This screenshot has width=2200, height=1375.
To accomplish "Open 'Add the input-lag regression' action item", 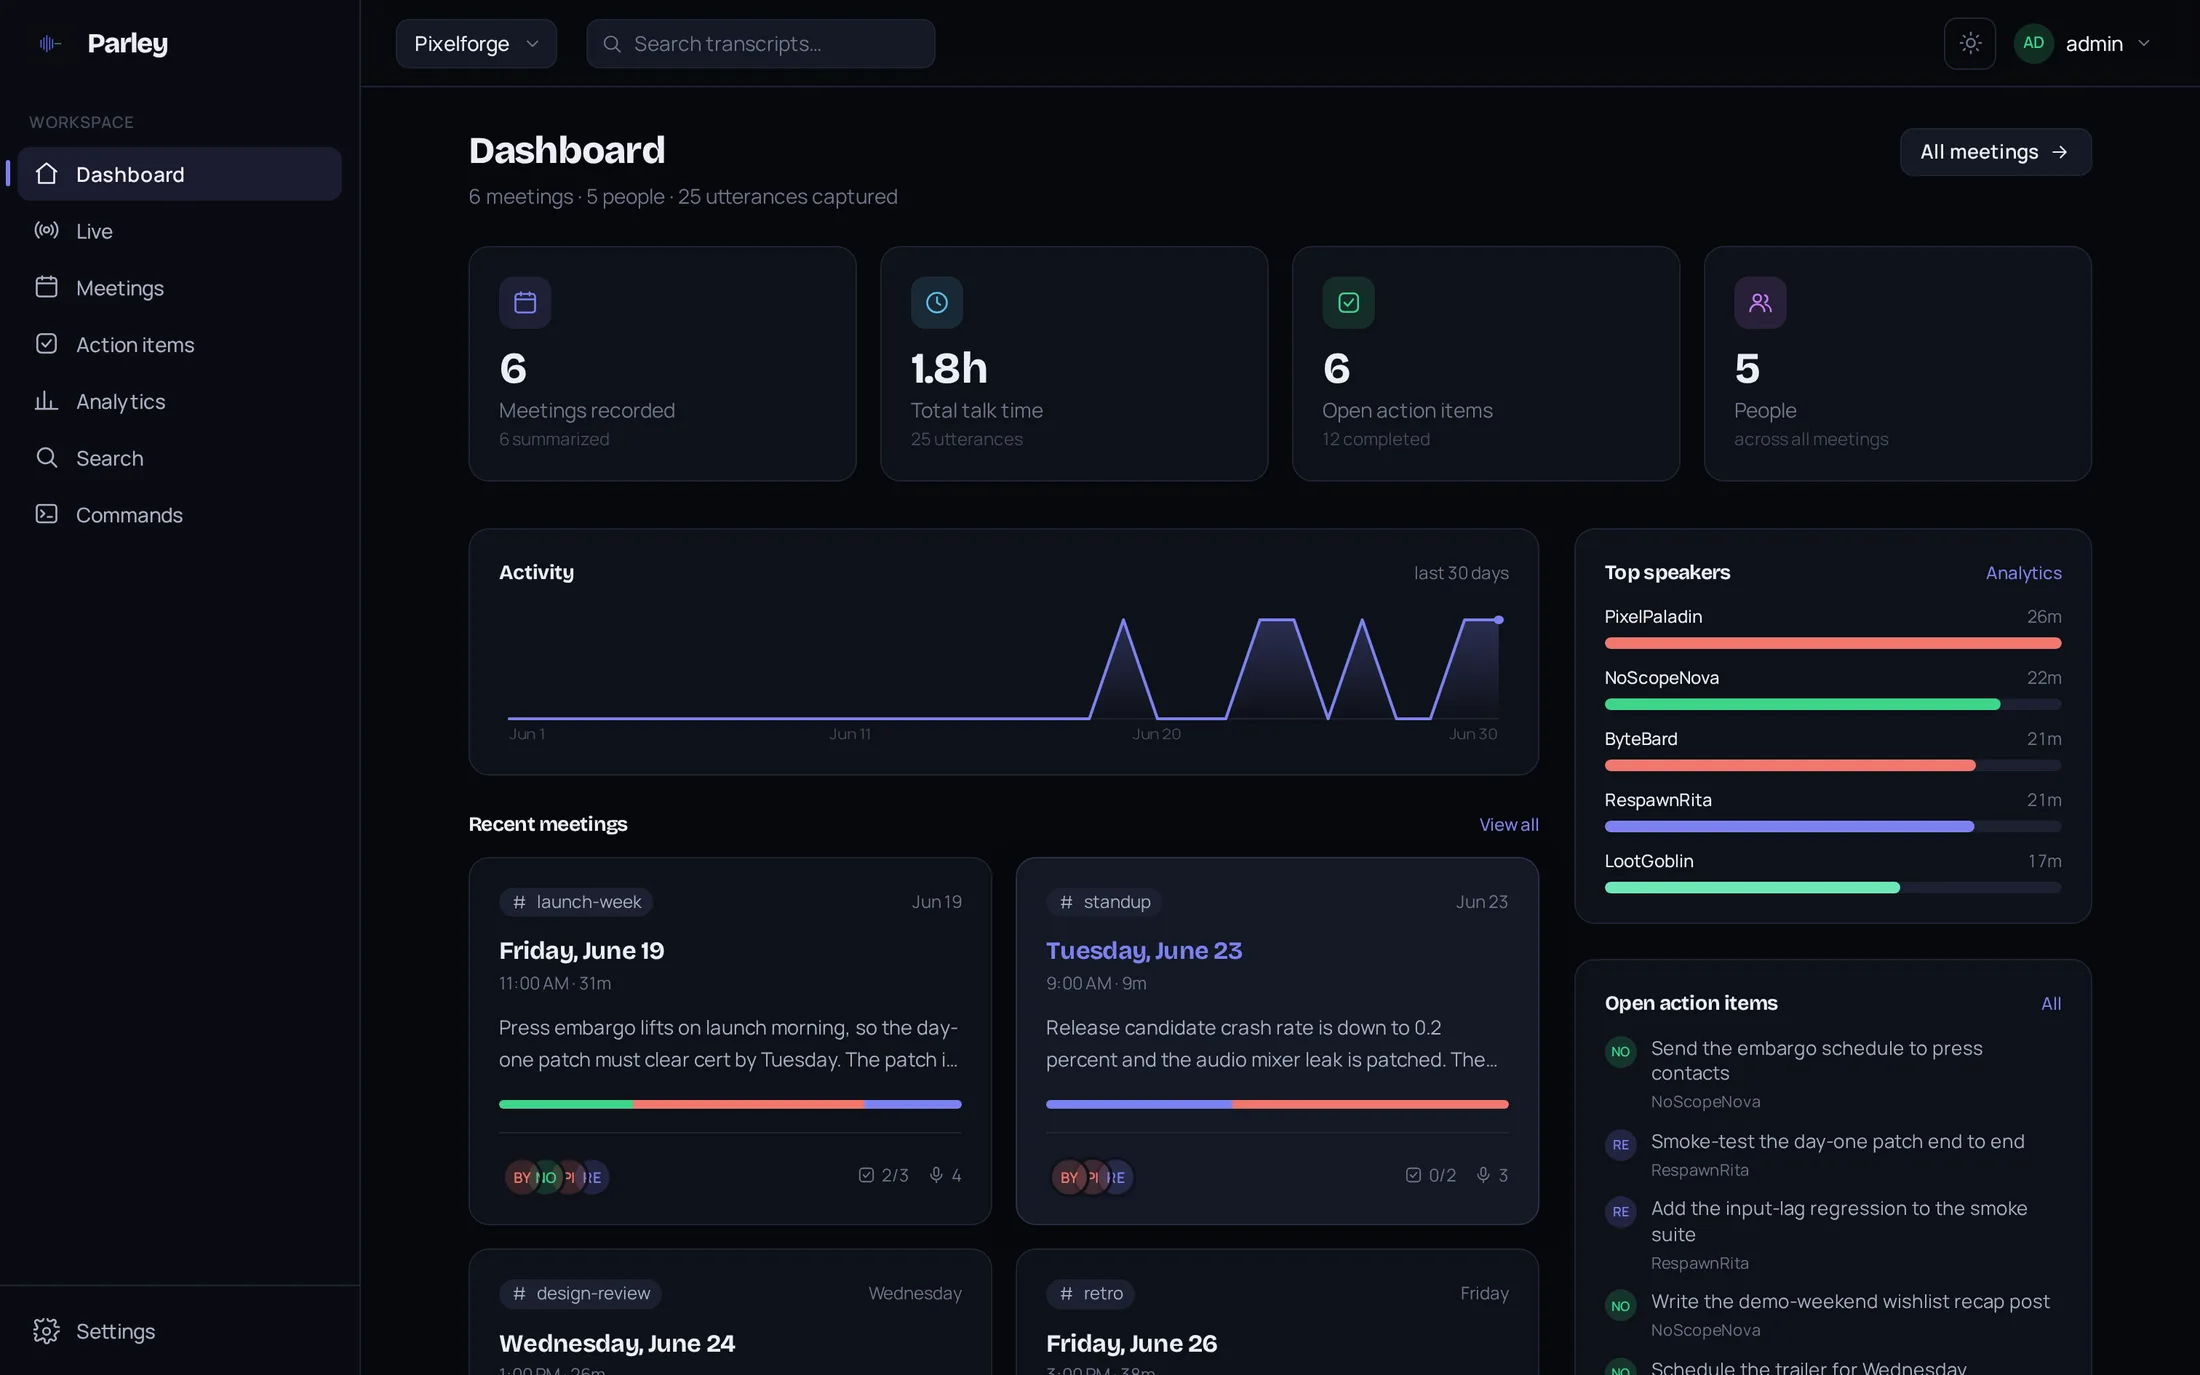I will click(1834, 1235).
